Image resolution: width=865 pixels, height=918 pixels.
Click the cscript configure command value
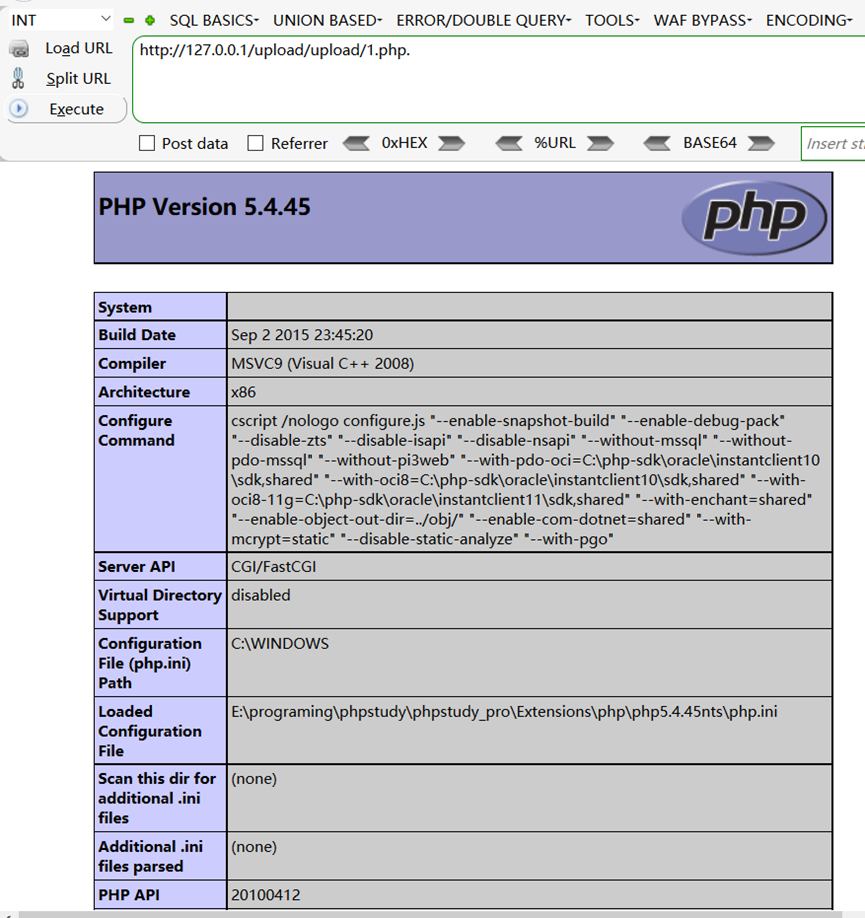point(525,479)
